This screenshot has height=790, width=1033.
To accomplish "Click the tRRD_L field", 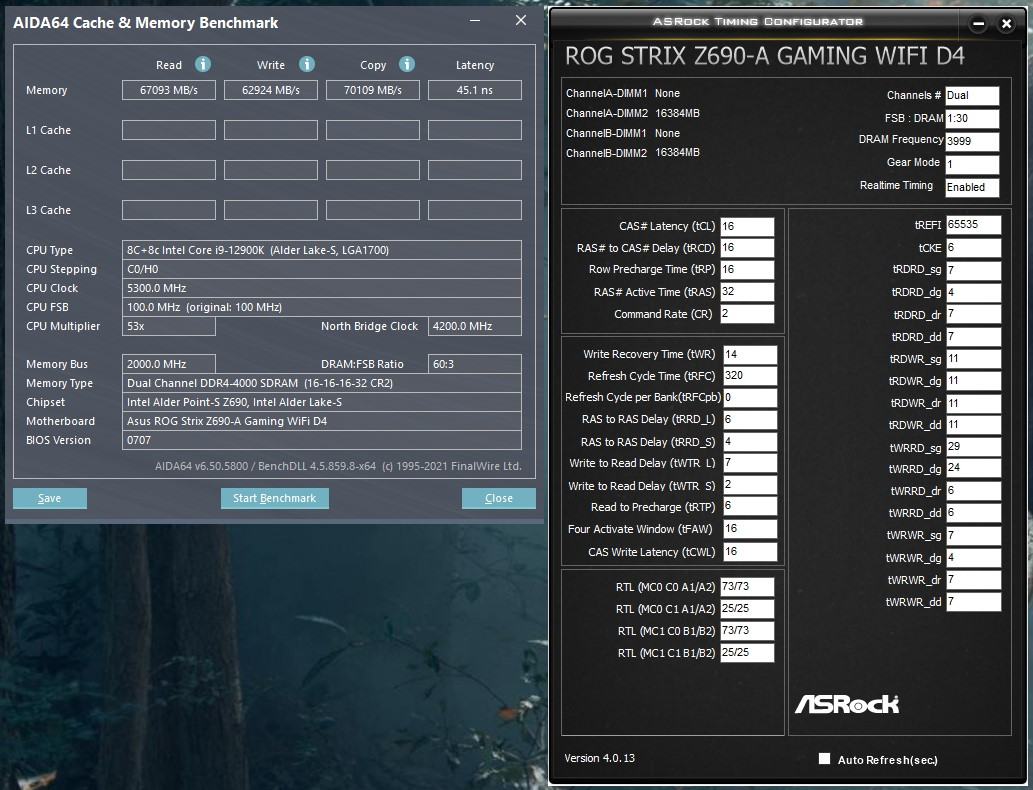I will 750,420.
